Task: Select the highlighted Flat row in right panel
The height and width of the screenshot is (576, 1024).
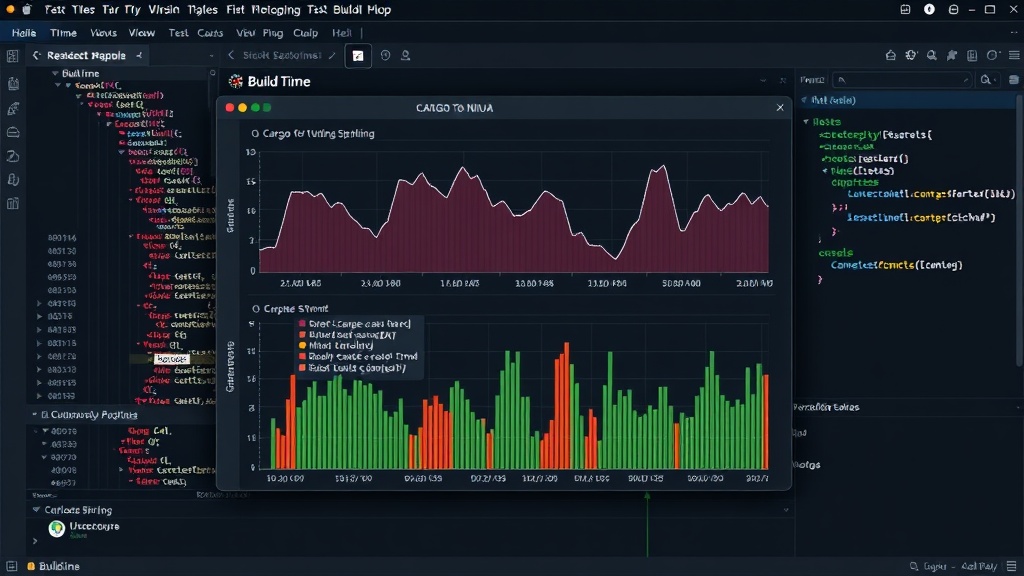Action: [x=908, y=101]
